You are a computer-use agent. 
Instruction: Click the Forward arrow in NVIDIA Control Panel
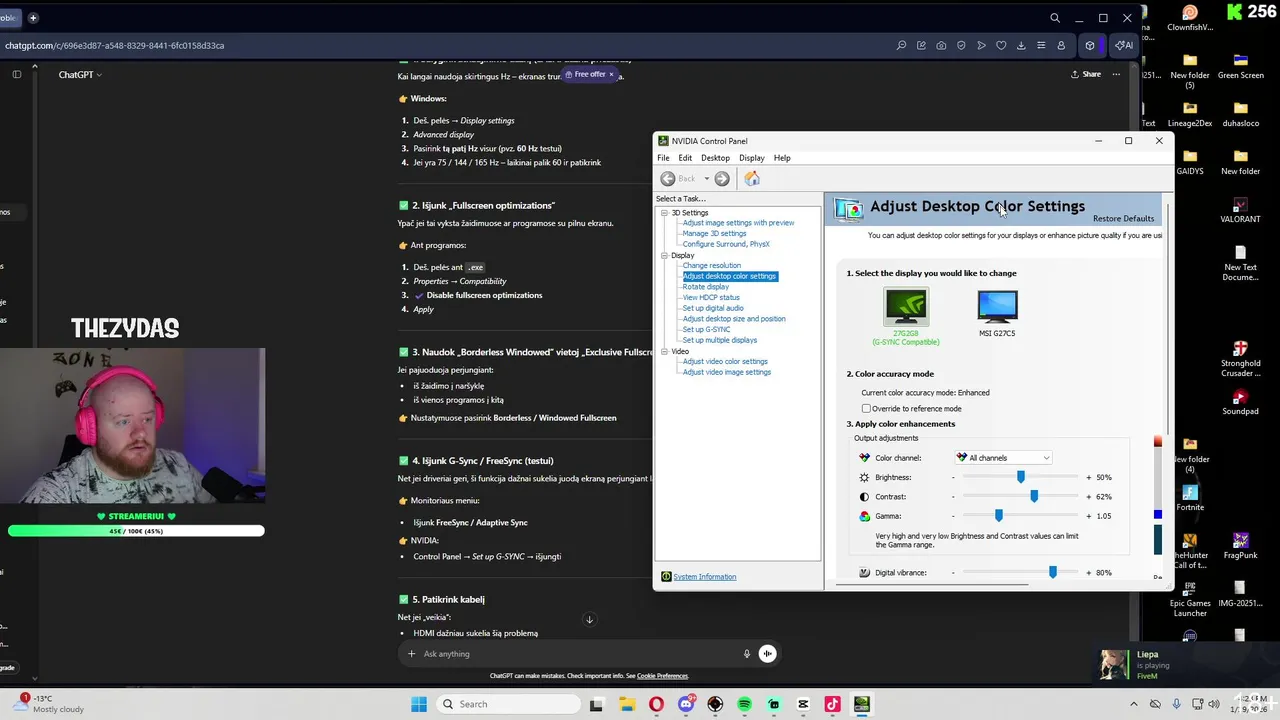[x=722, y=178]
